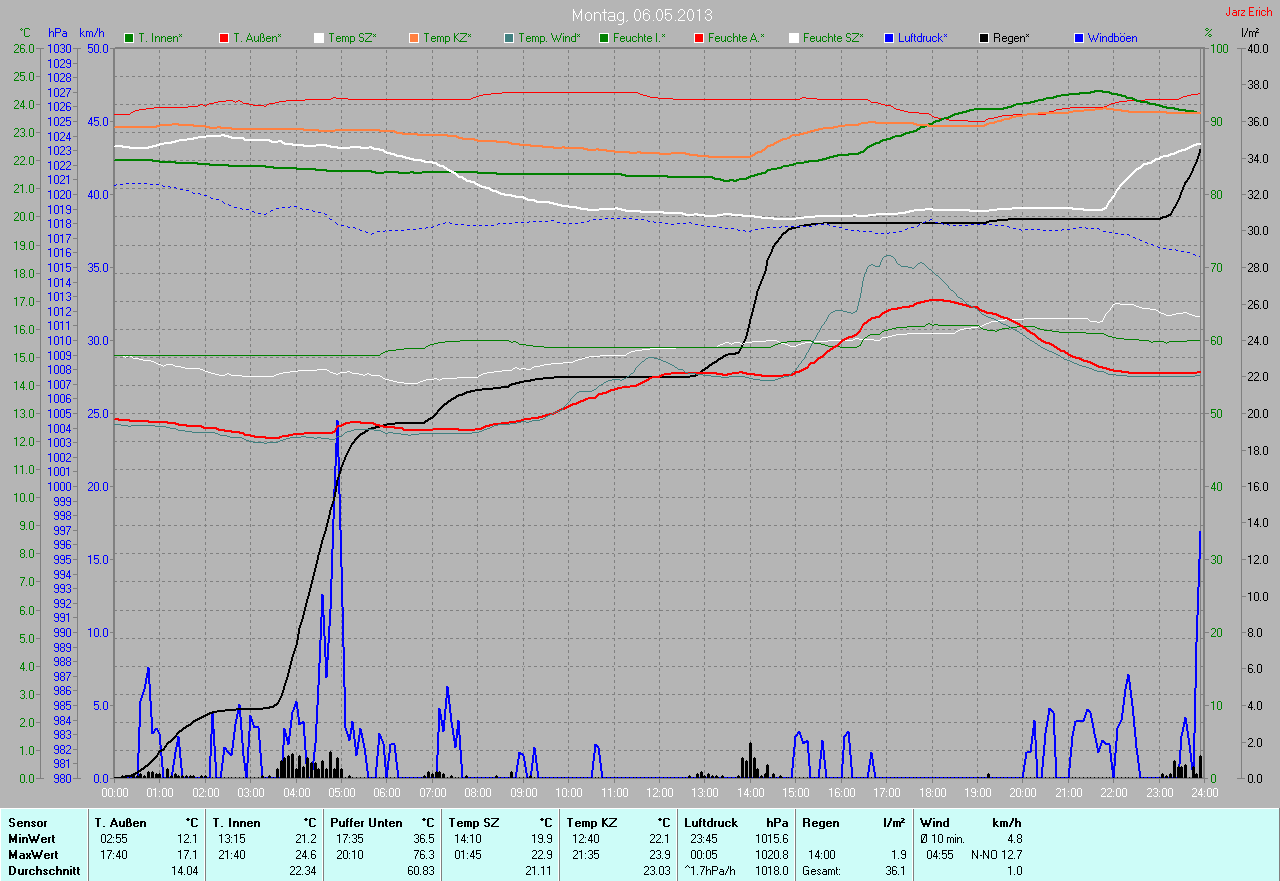The image size is (1280, 881).
Task: Click Luftdruck minimum value 1015.6
Action: click(771, 839)
